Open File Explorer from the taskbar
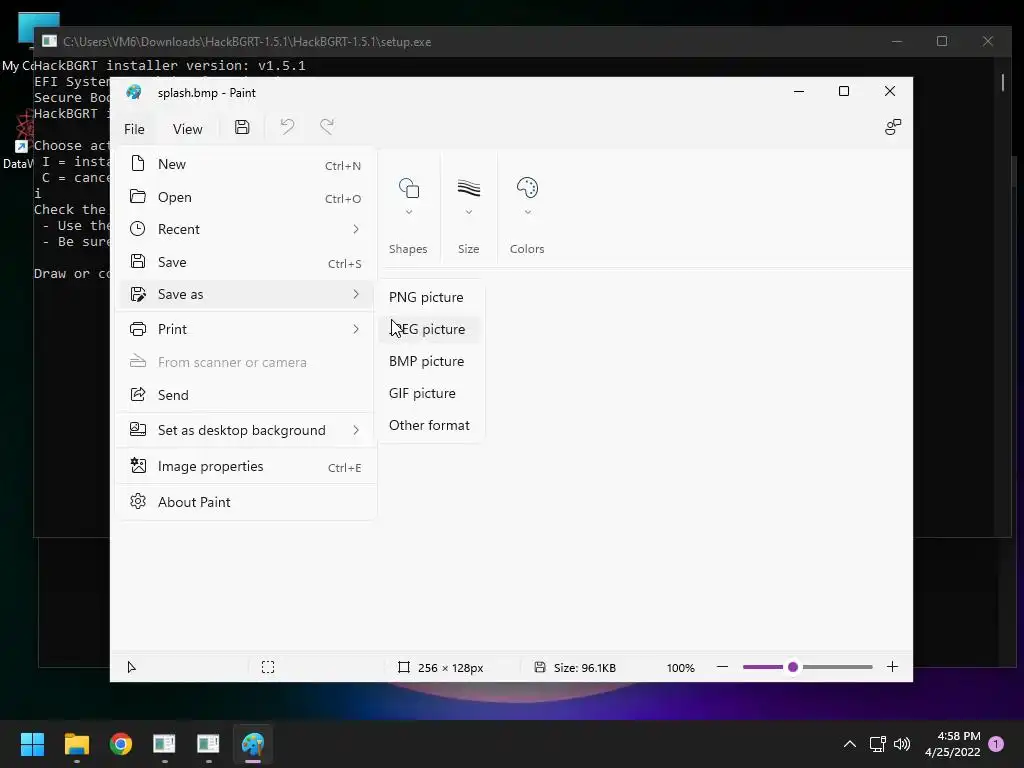1024x768 pixels. point(76,744)
